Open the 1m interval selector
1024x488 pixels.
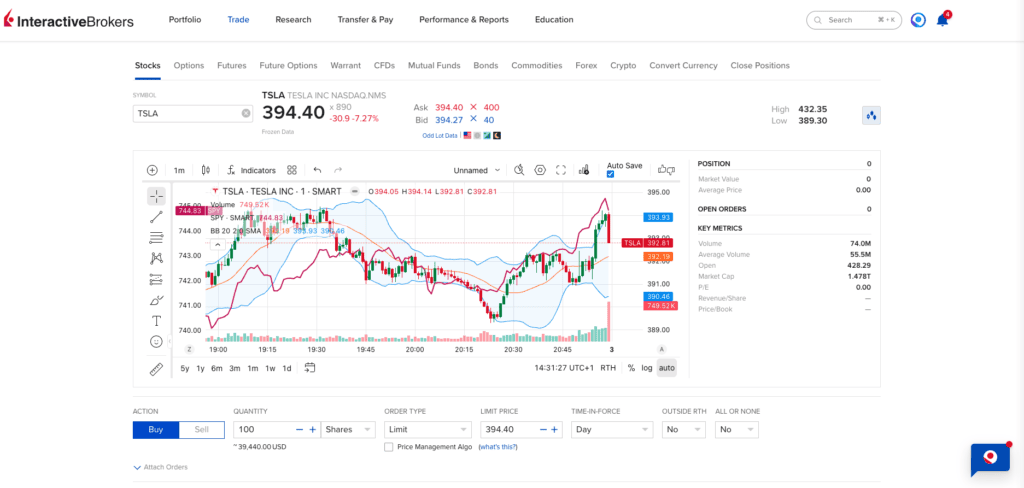click(179, 170)
